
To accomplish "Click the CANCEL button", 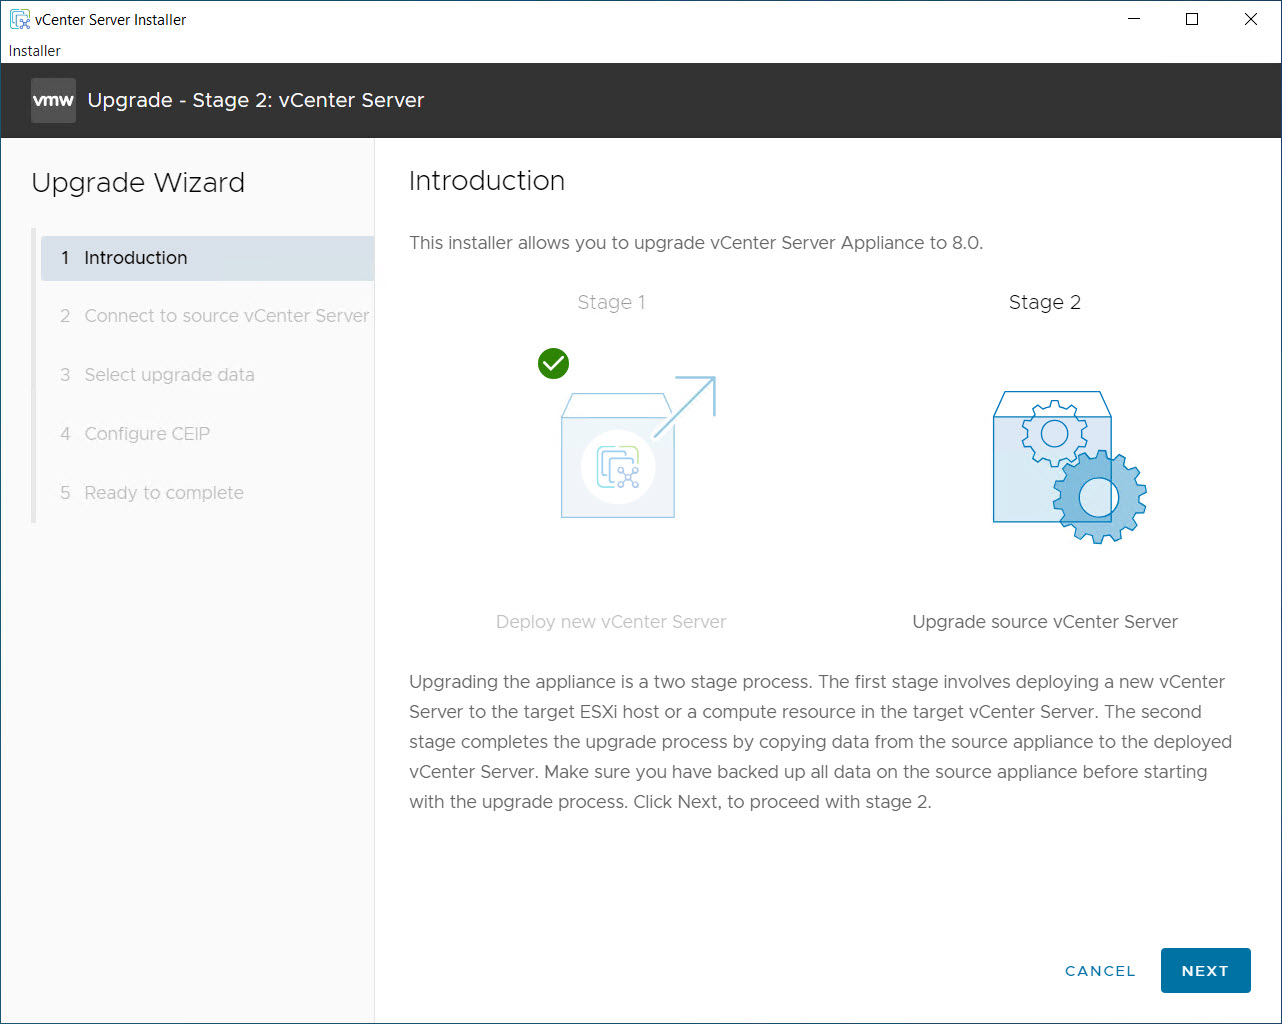I will coord(1100,971).
